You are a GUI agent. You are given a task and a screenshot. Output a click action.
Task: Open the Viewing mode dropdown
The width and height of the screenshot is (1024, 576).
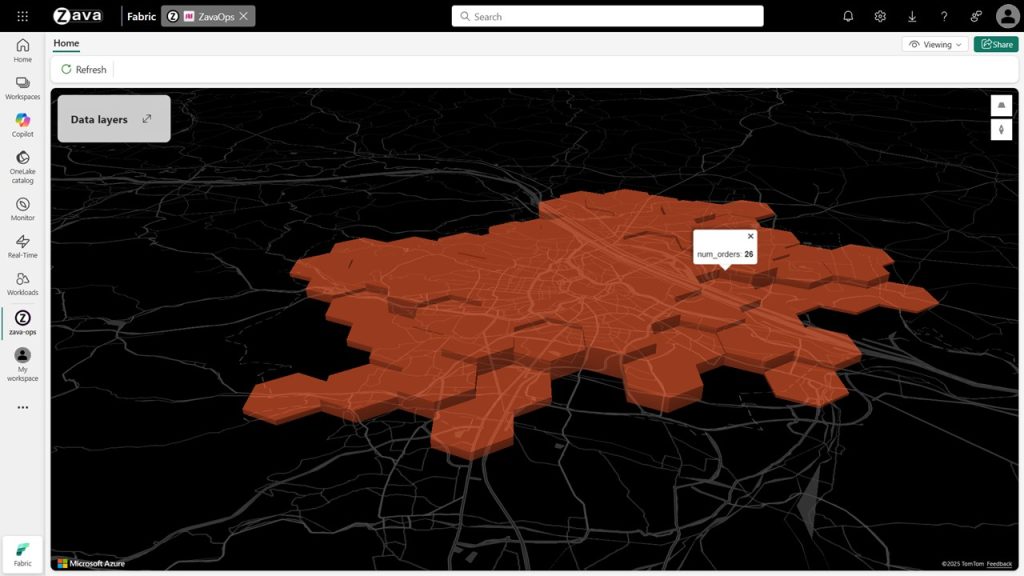[934, 44]
